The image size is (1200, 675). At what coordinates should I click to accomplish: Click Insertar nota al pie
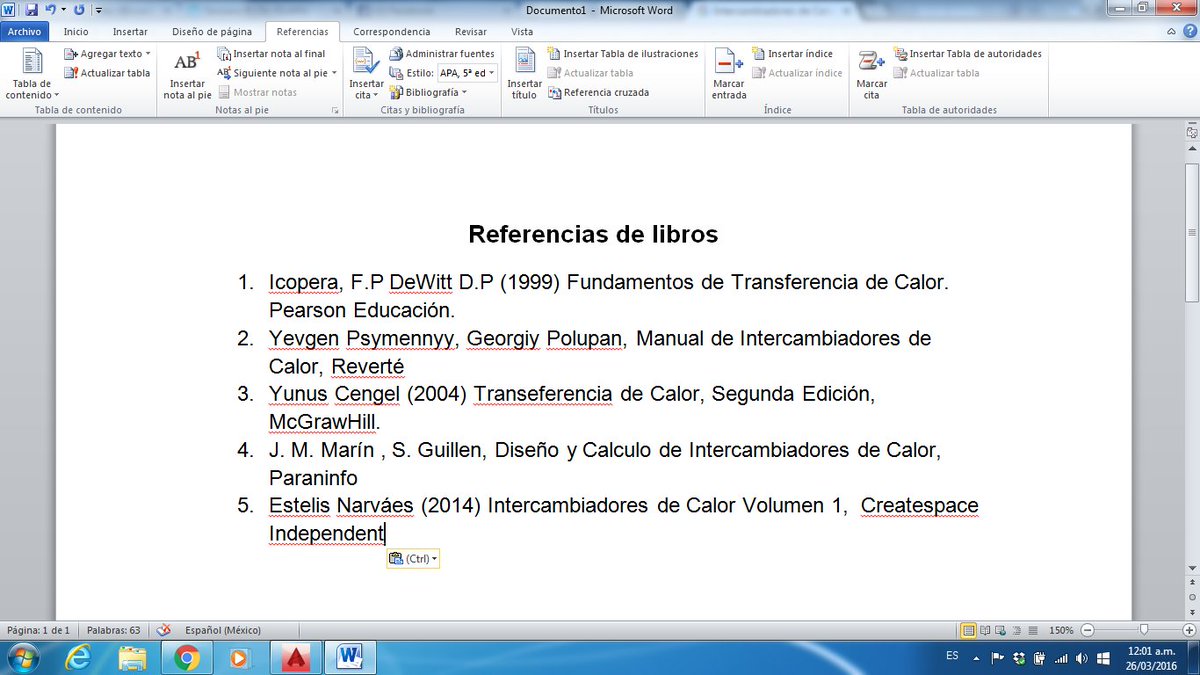tap(188, 73)
